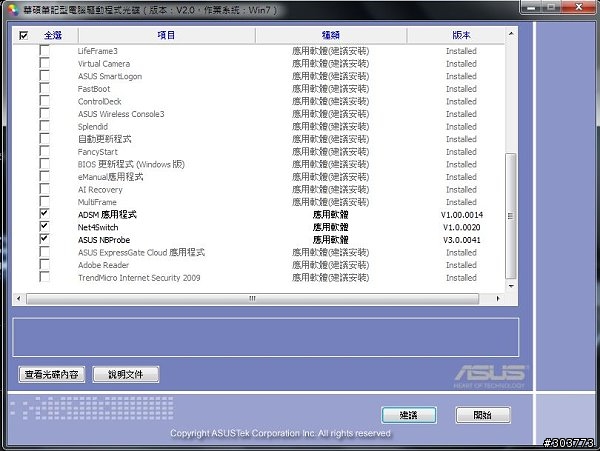Select the Splendid item name
This screenshot has height=451, width=600.
tap(93, 127)
